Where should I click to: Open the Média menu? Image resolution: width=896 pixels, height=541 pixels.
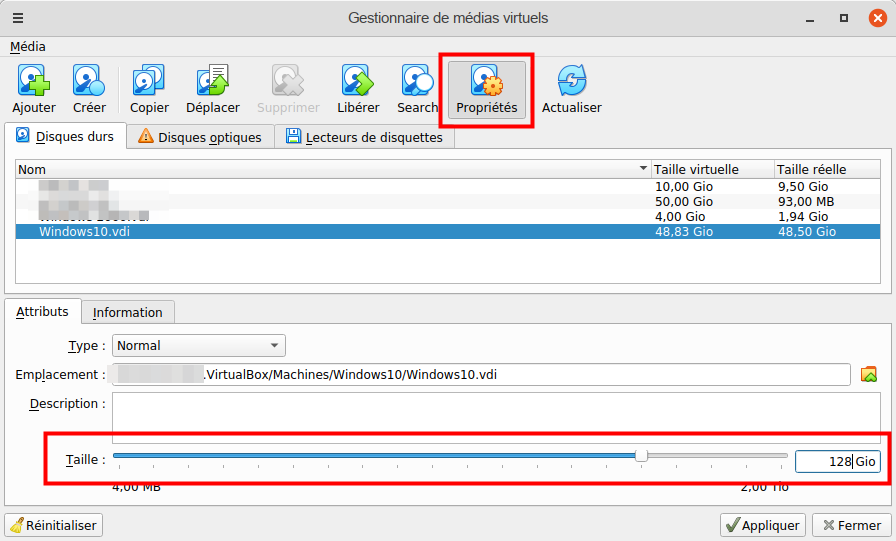pyautogui.click(x=28, y=46)
